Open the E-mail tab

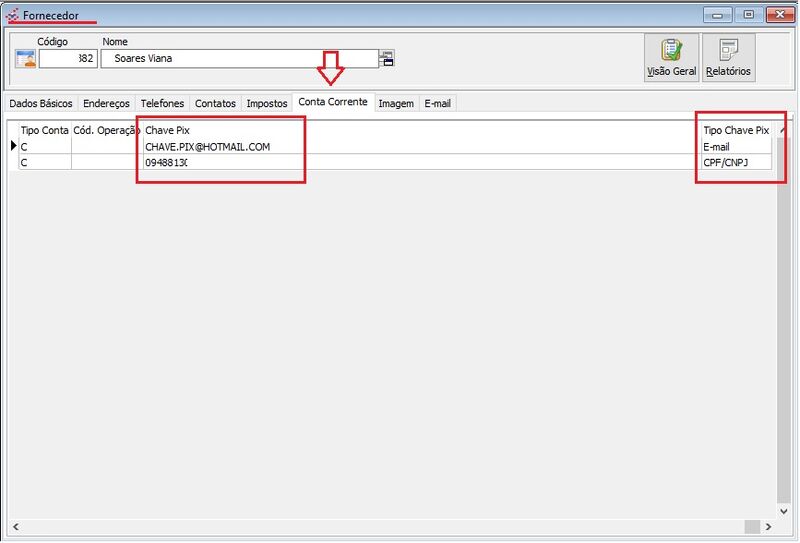(x=437, y=103)
